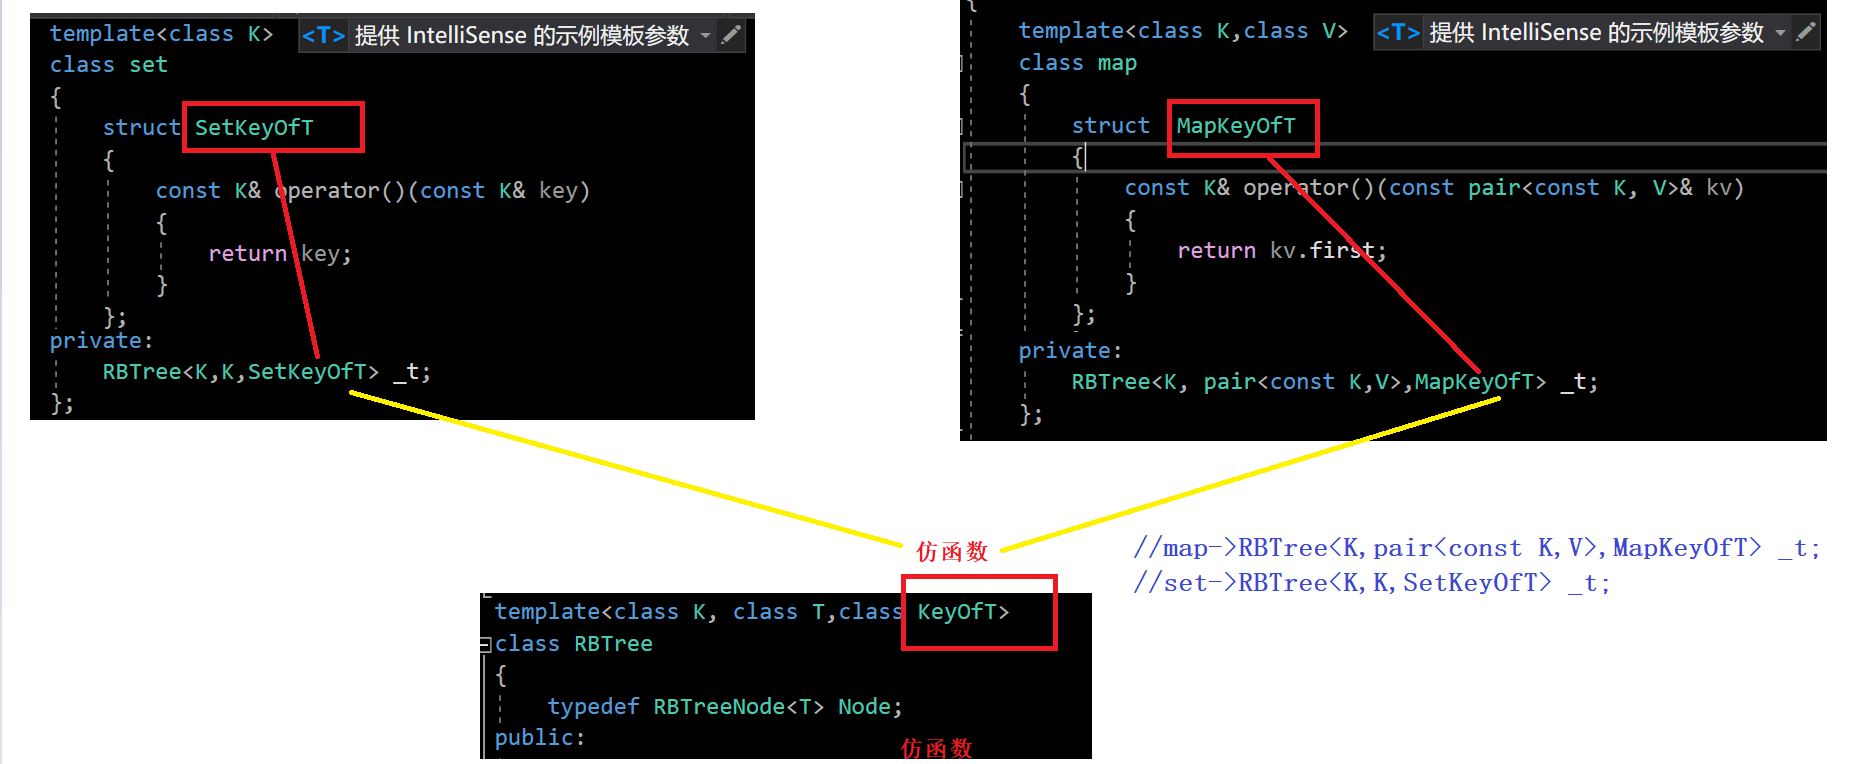
Task: Click the IntelliSense sample template text in map window
Action: point(1597,33)
